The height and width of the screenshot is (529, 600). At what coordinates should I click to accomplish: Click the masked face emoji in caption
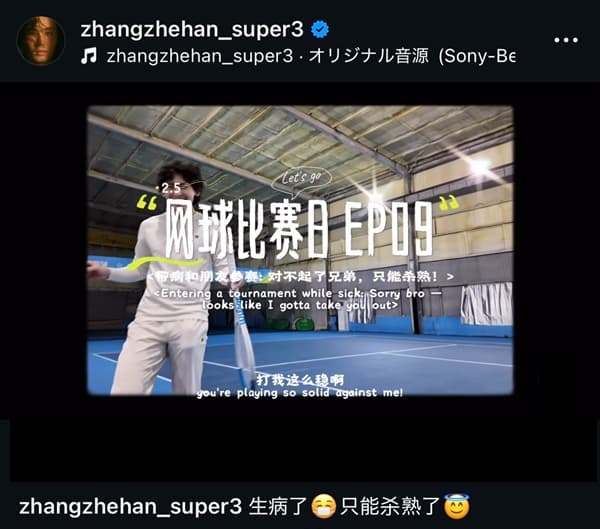(x=324, y=506)
